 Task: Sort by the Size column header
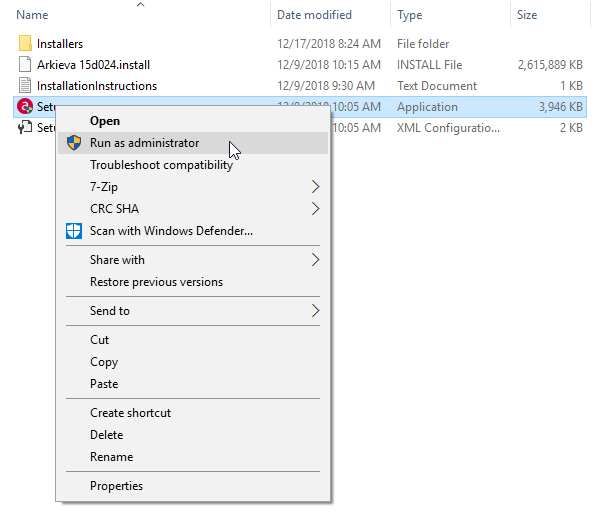coord(527,15)
